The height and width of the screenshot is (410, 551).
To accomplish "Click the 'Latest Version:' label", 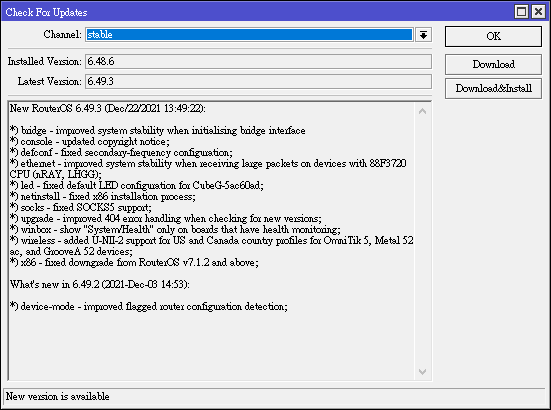I will point(50,82).
